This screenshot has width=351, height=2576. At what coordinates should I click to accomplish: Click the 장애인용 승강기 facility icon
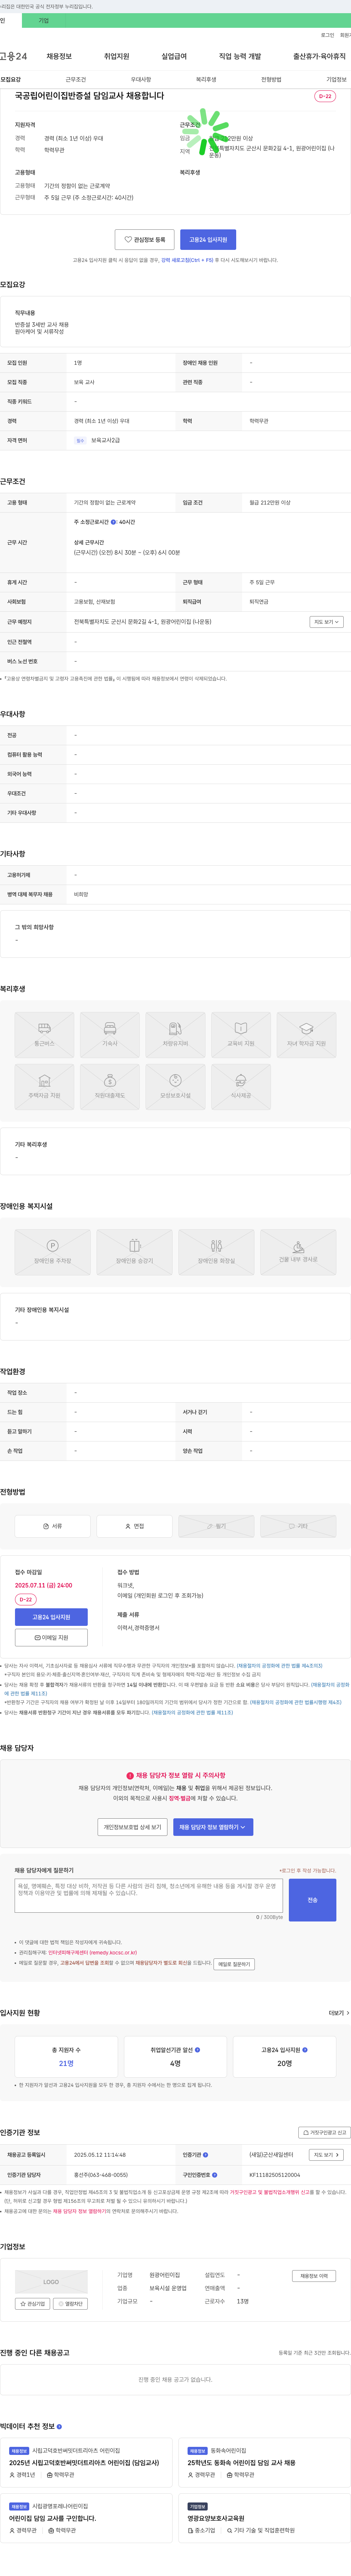[134, 1252]
